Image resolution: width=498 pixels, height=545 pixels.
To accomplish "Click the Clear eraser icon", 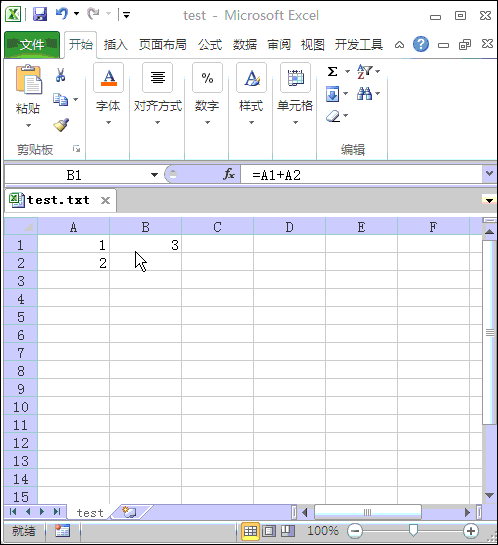I will [333, 116].
